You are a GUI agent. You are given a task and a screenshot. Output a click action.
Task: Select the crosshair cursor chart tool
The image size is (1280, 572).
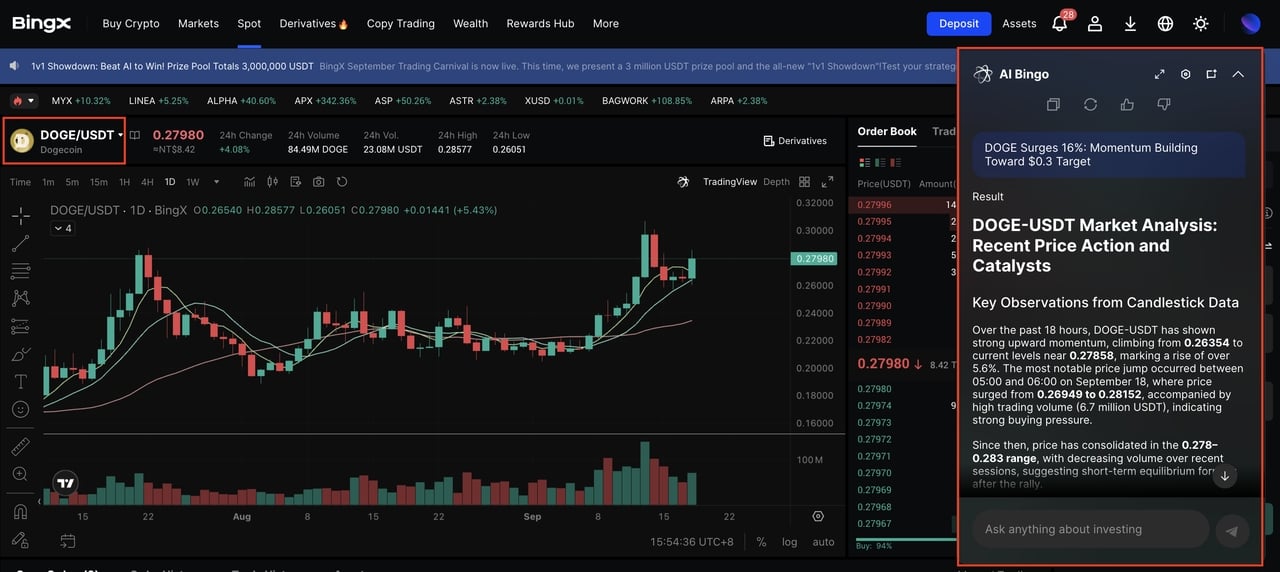click(20, 215)
